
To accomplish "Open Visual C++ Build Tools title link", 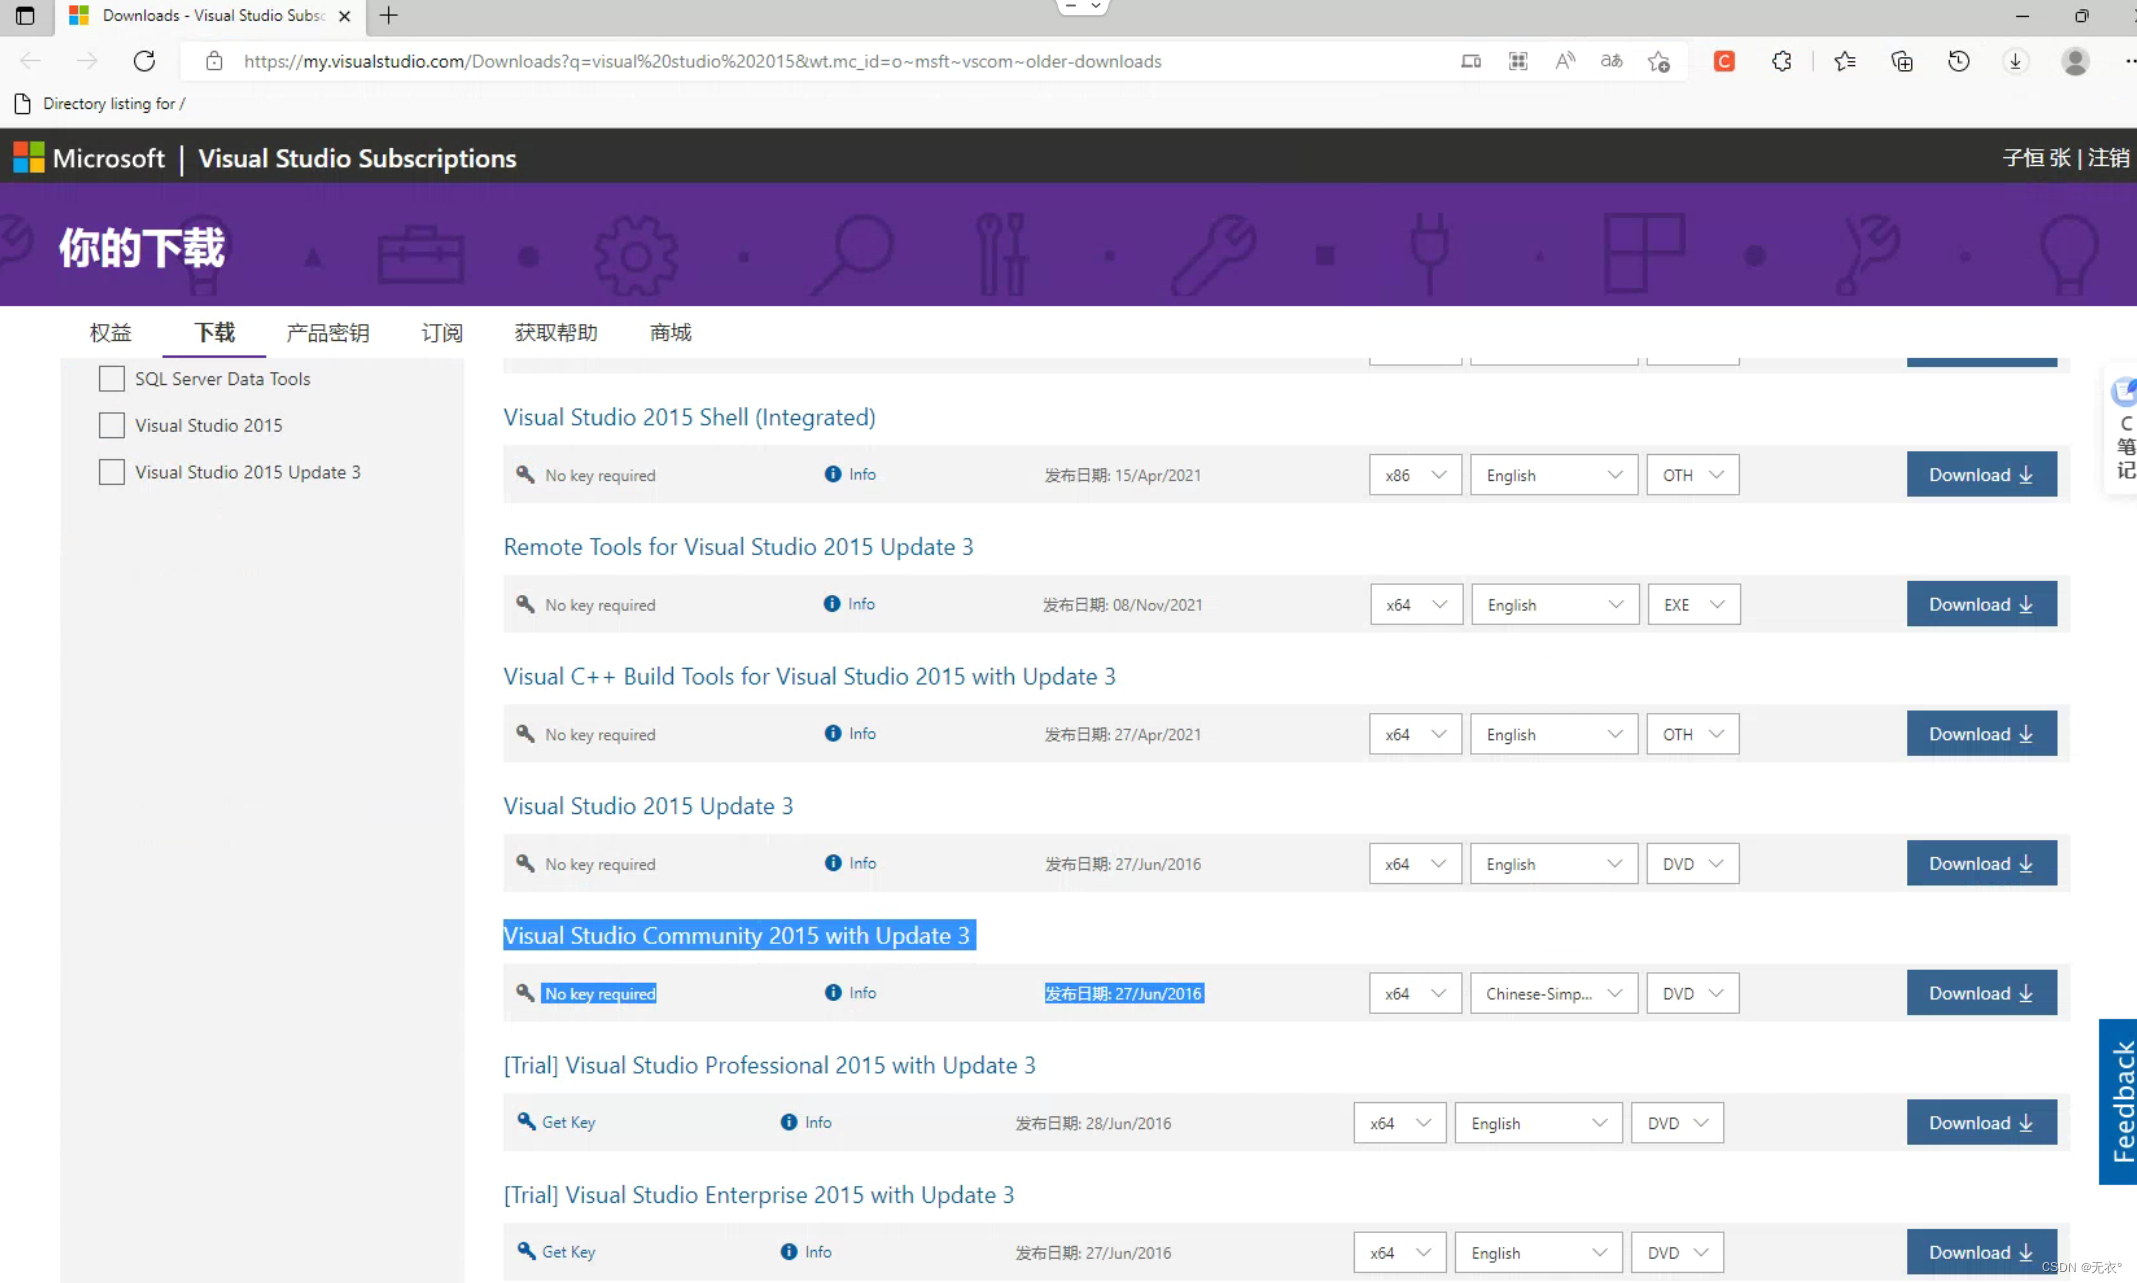I will coord(809,676).
